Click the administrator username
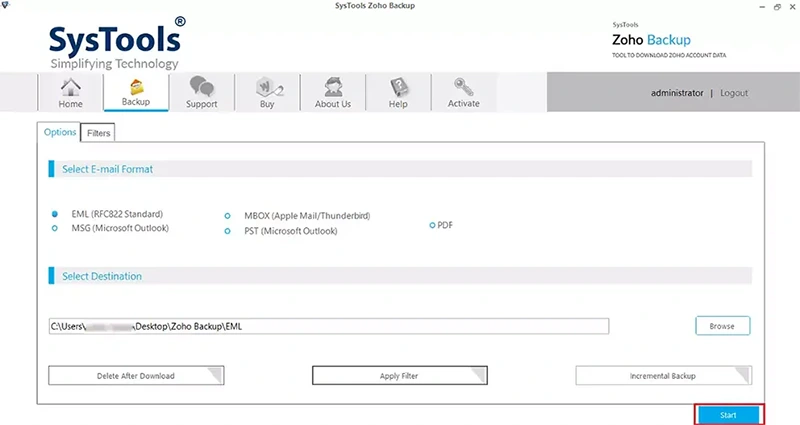The height and width of the screenshot is (425, 800). point(677,93)
